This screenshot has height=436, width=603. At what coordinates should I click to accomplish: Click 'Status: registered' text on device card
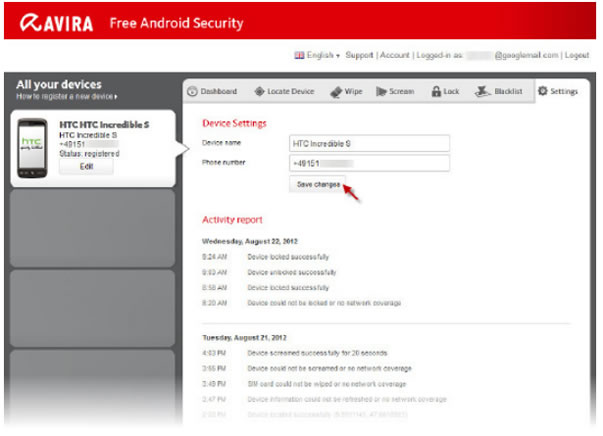click(x=89, y=154)
